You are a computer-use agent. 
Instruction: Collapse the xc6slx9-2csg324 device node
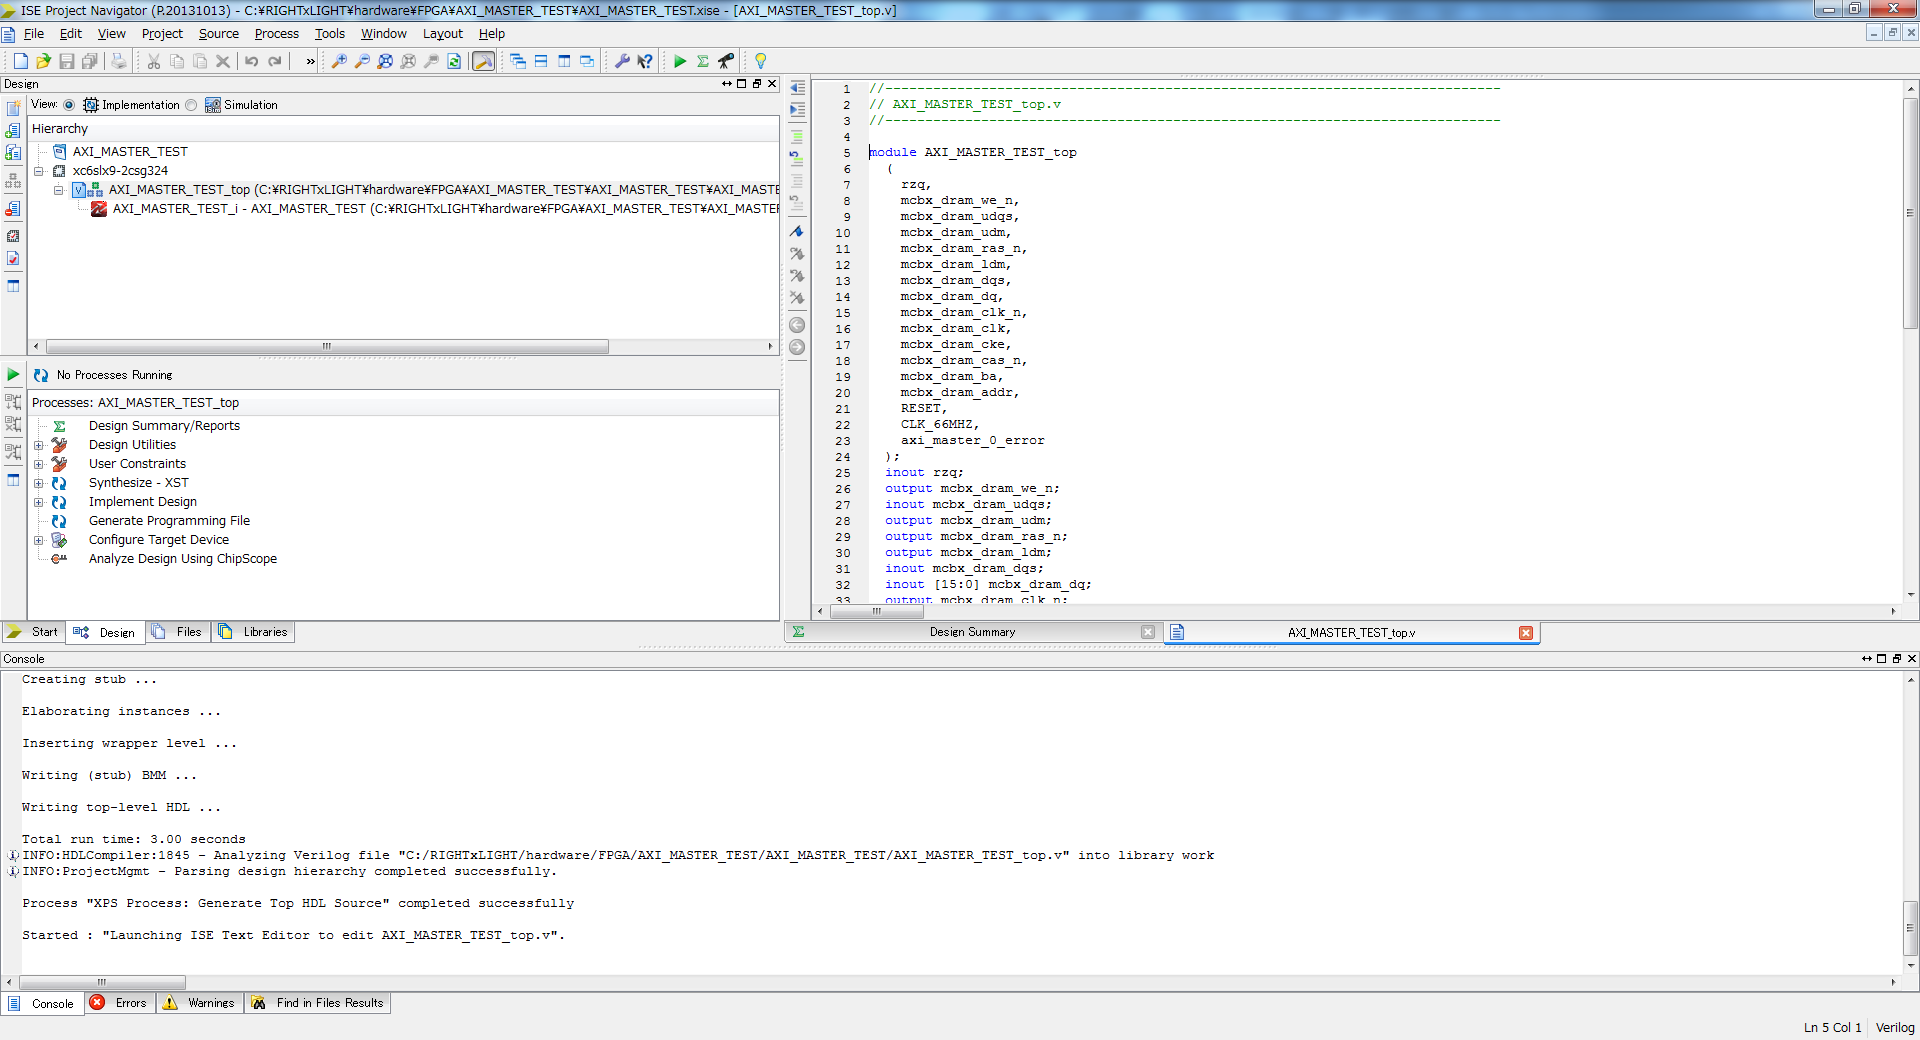tap(39, 171)
